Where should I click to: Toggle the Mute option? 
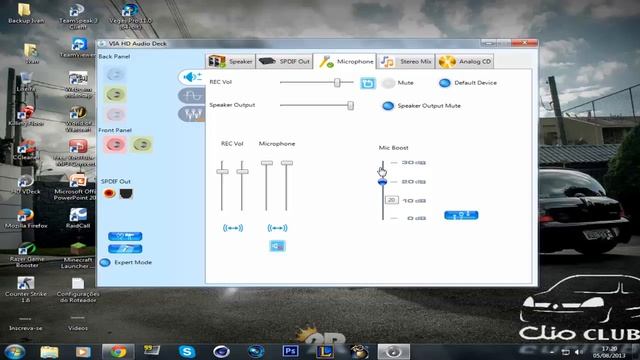388,83
